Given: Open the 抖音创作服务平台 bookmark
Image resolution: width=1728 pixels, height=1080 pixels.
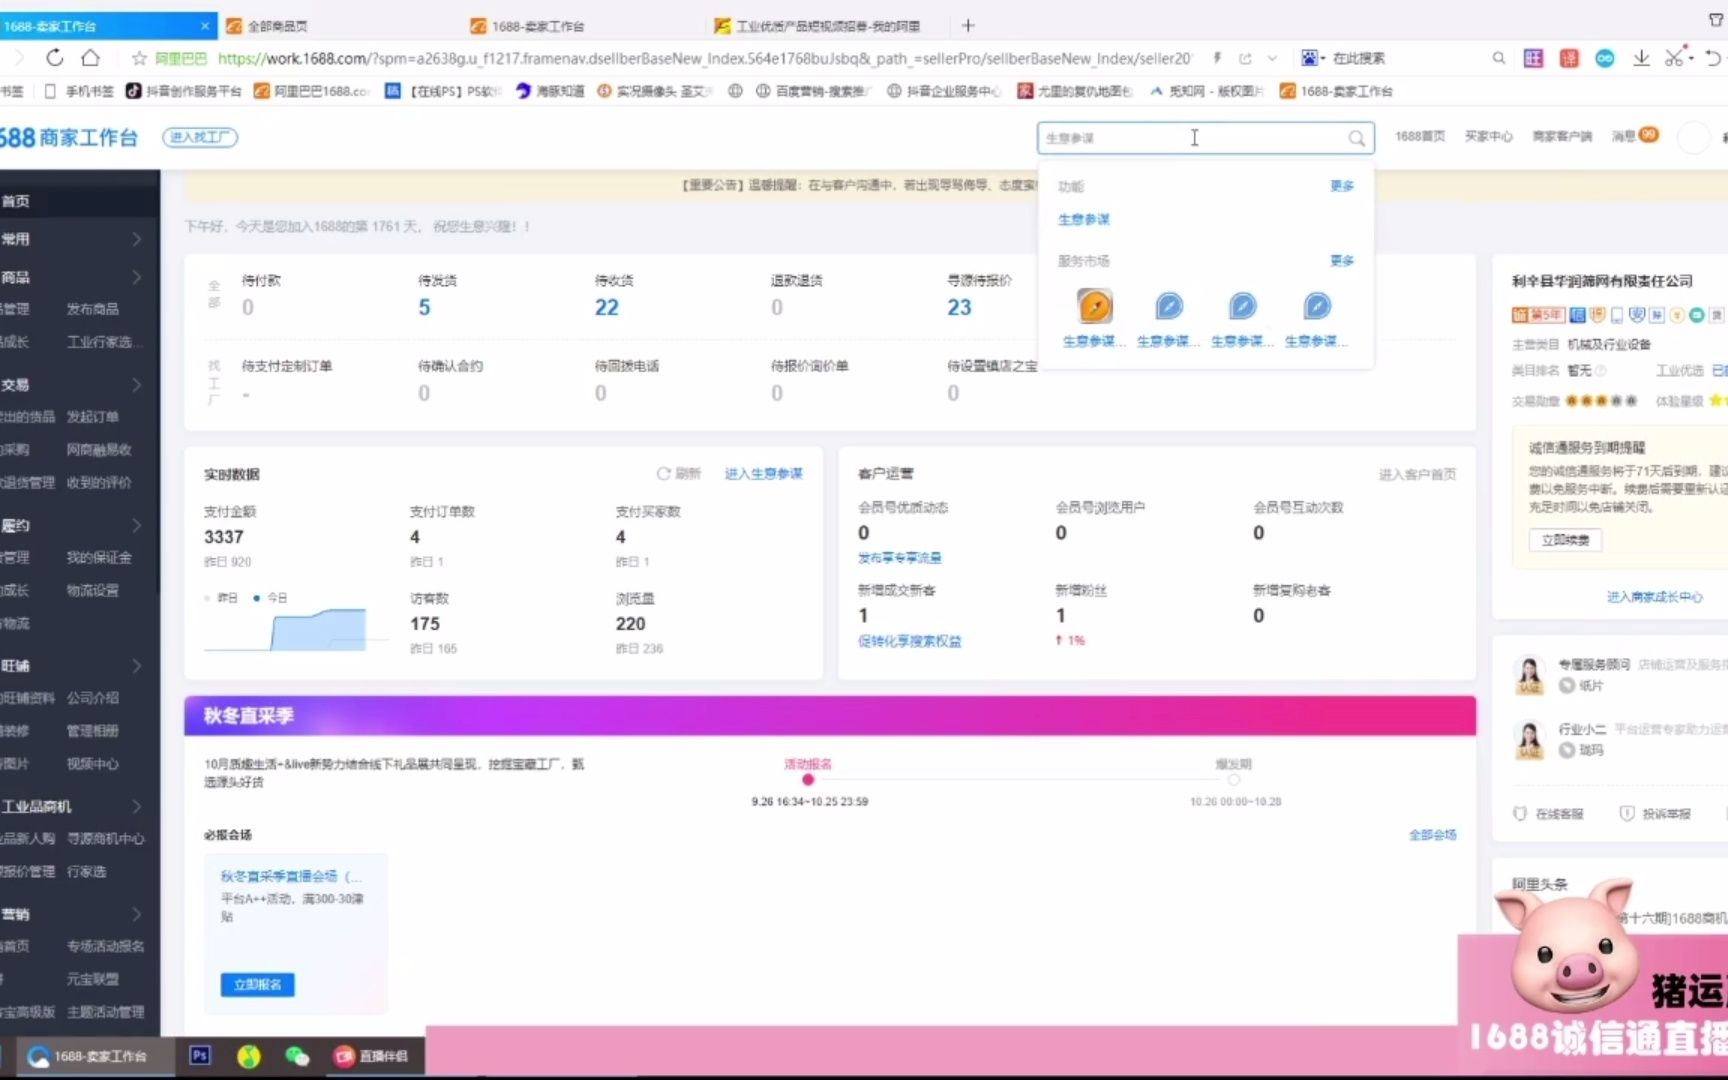Looking at the screenshot, I should (x=184, y=91).
